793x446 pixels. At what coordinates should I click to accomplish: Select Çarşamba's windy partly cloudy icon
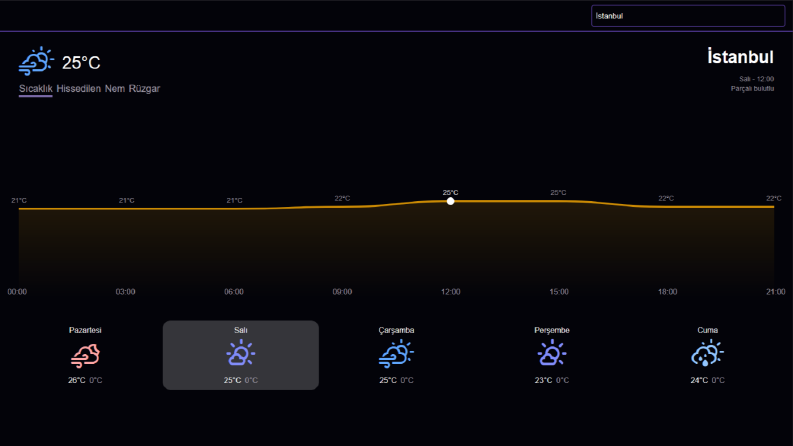[396, 353]
